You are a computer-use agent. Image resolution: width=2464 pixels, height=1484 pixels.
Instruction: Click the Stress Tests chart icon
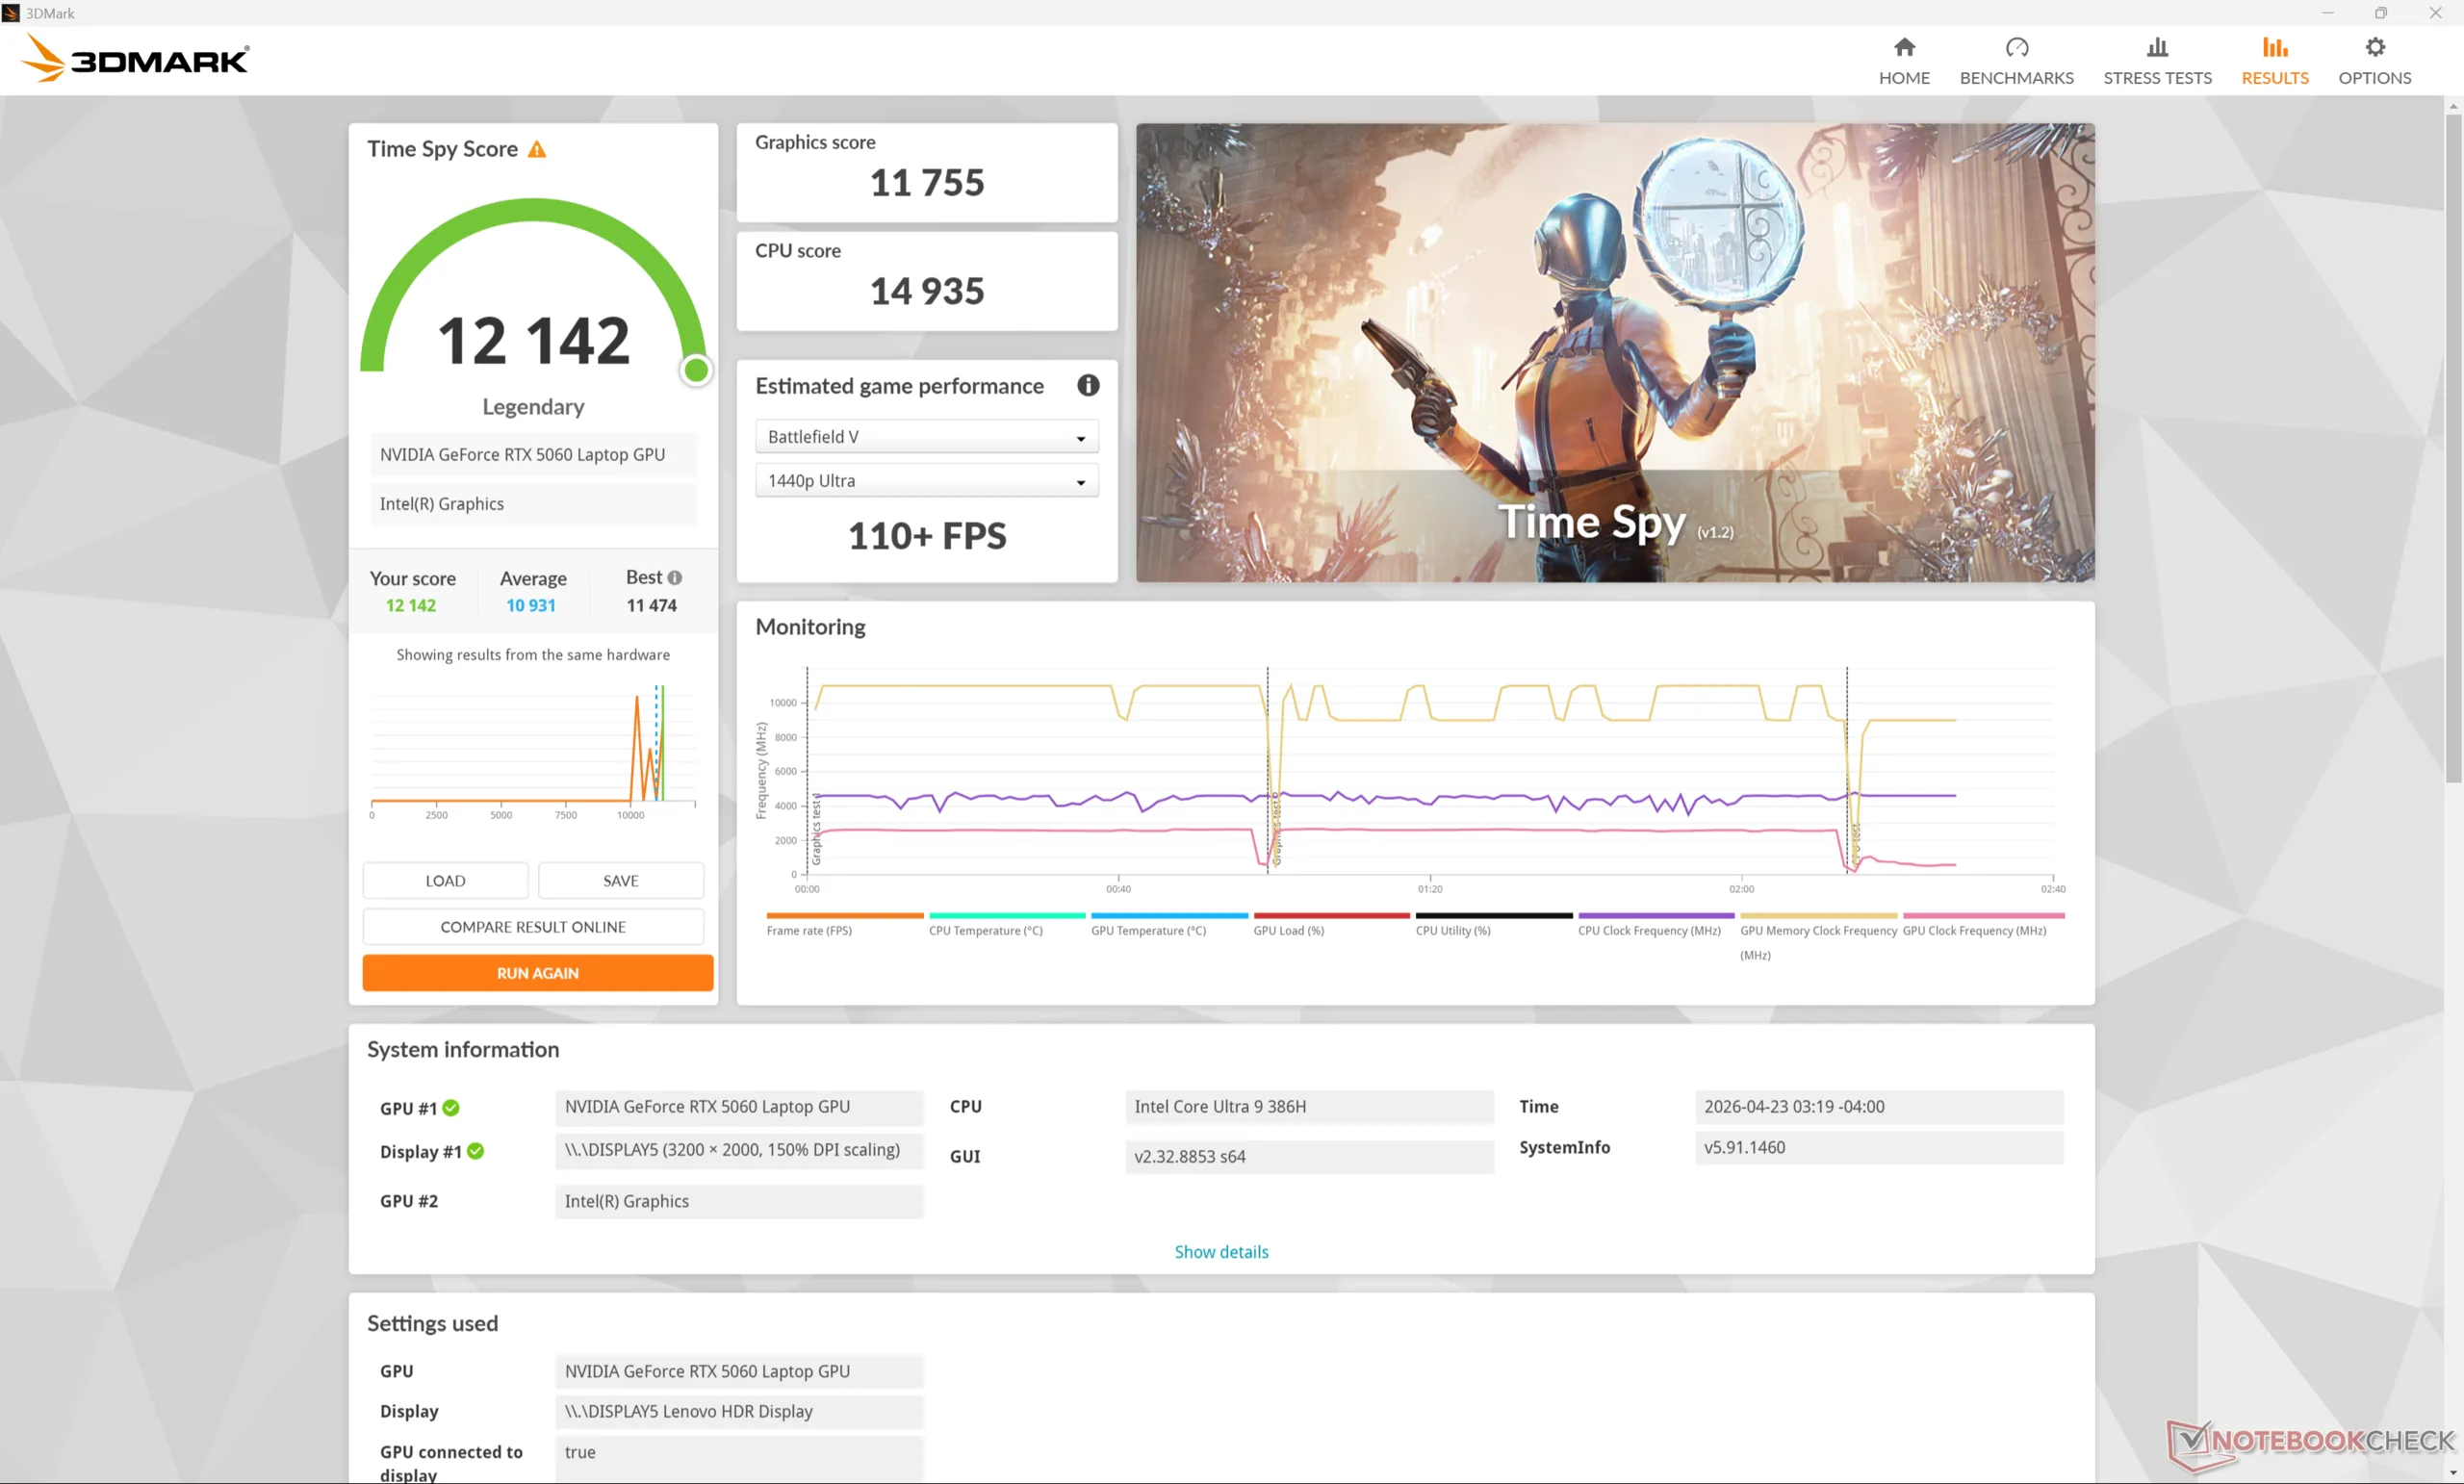coord(2156,47)
